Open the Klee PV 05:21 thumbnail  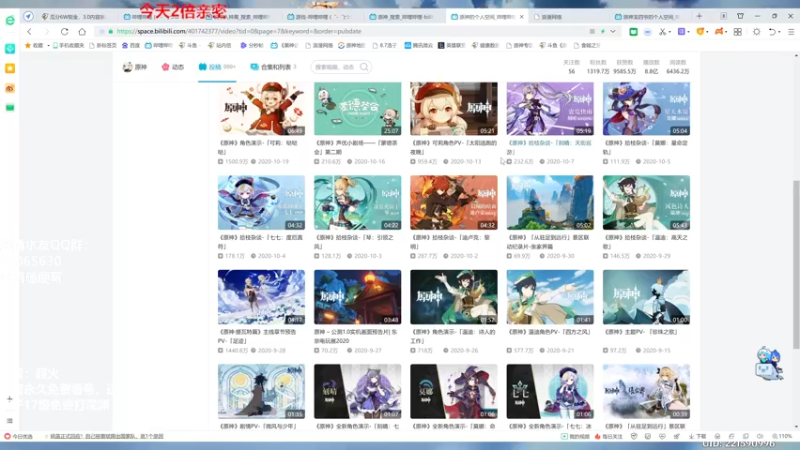454,109
